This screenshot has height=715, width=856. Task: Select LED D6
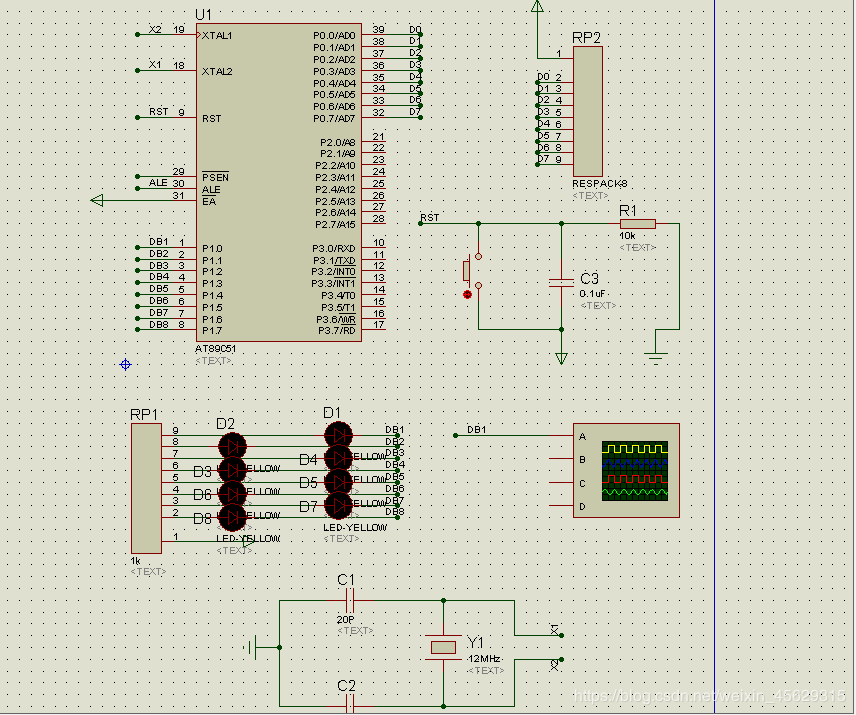tap(232, 493)
